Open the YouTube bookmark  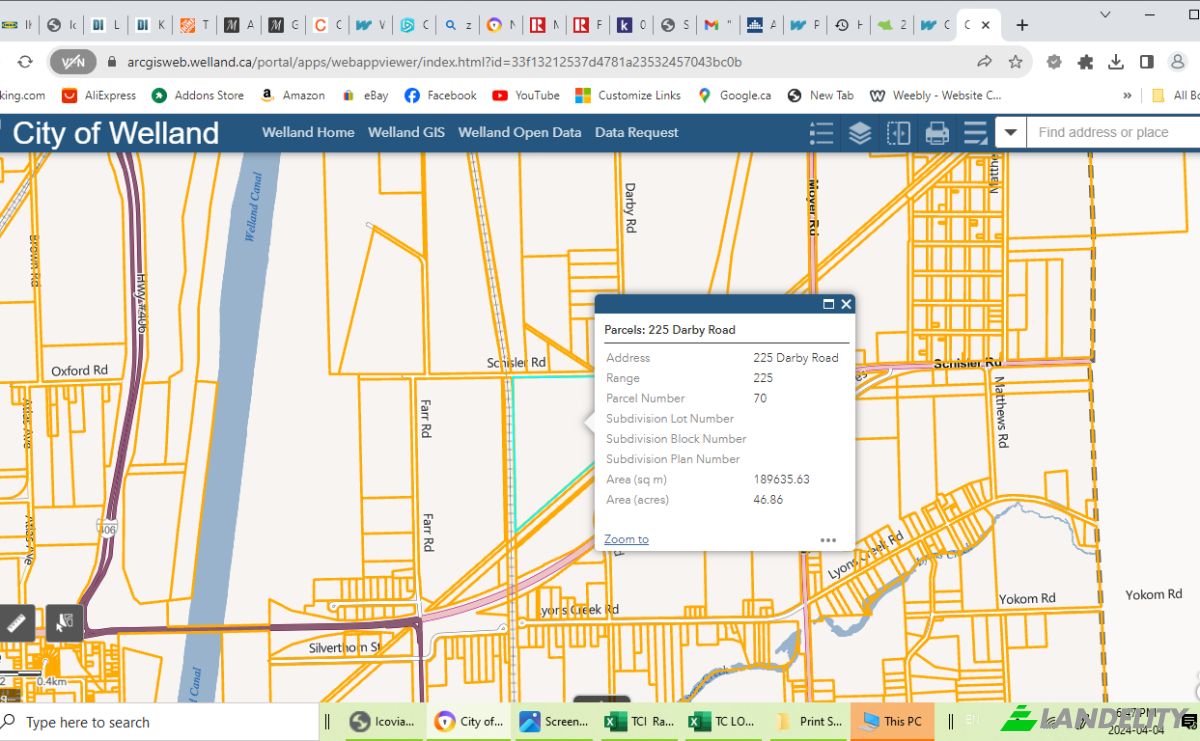526,96
